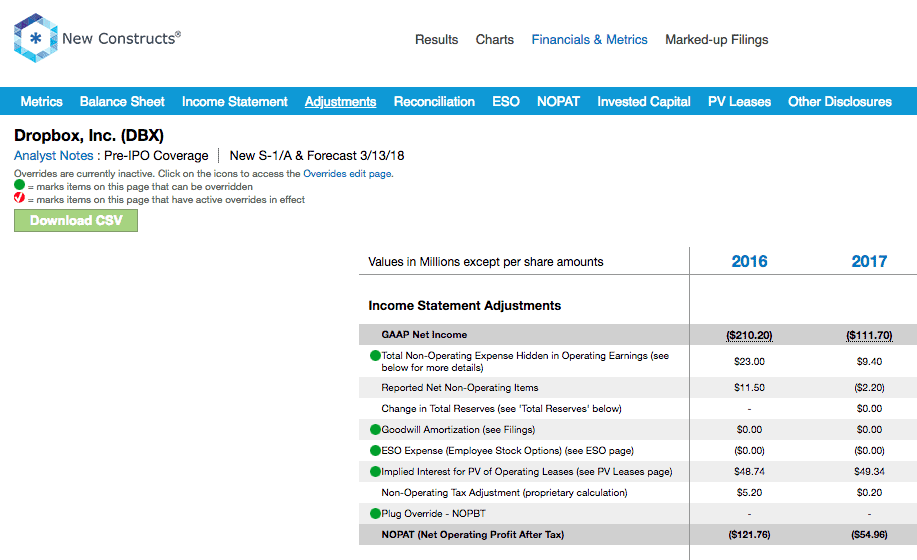Open the Invested Capital page
The image size is (917, 560).
pyautogui.click(x=644, y=102)
